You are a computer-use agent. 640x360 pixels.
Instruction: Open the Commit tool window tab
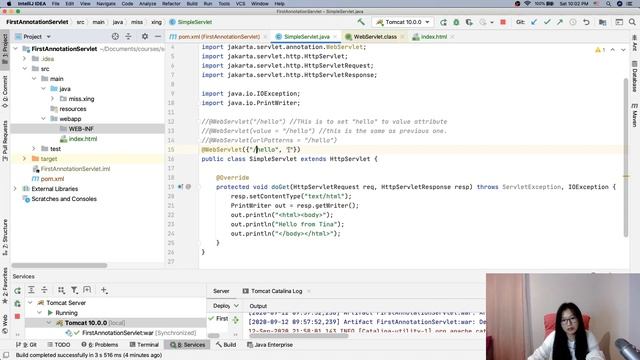(5, 91)
